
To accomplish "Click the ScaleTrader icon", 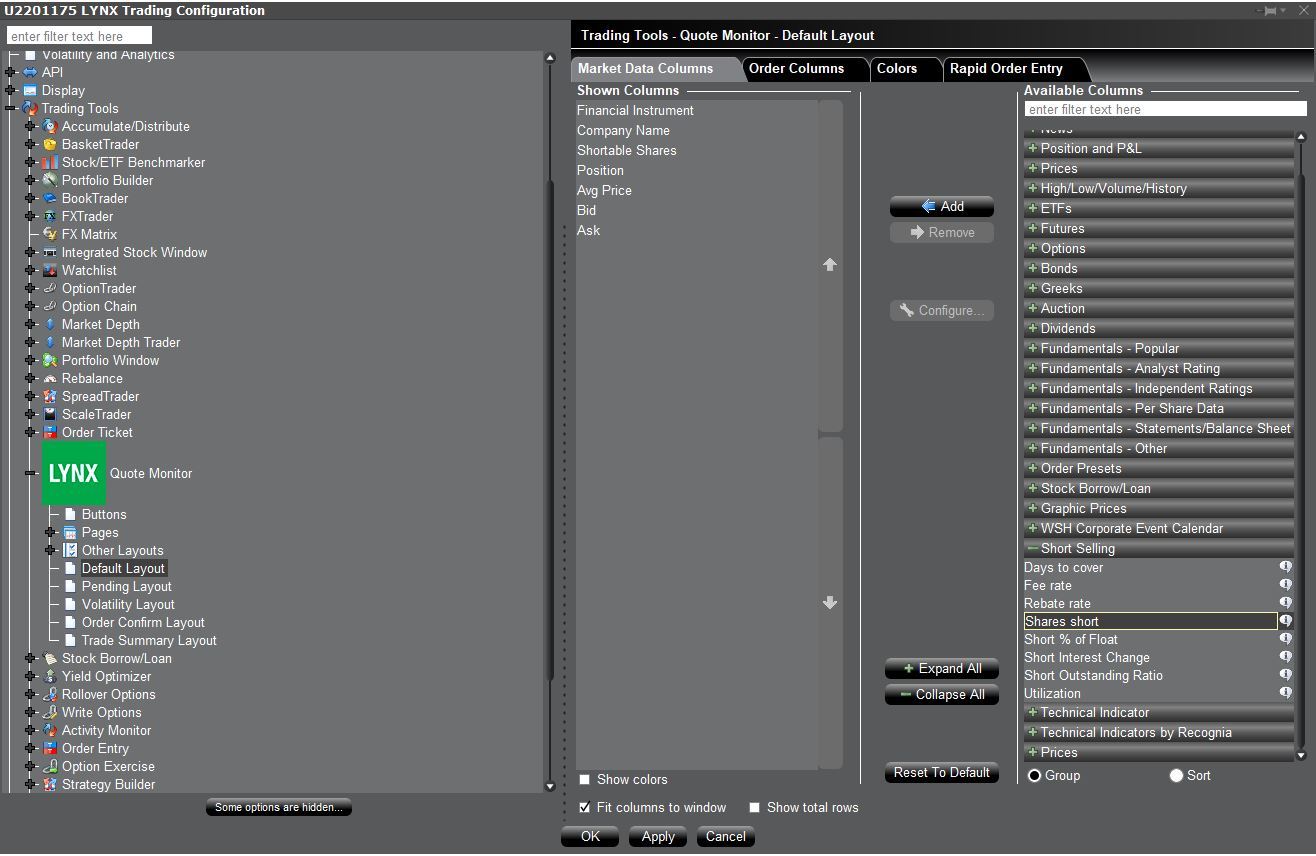I will tap(50, 415).
